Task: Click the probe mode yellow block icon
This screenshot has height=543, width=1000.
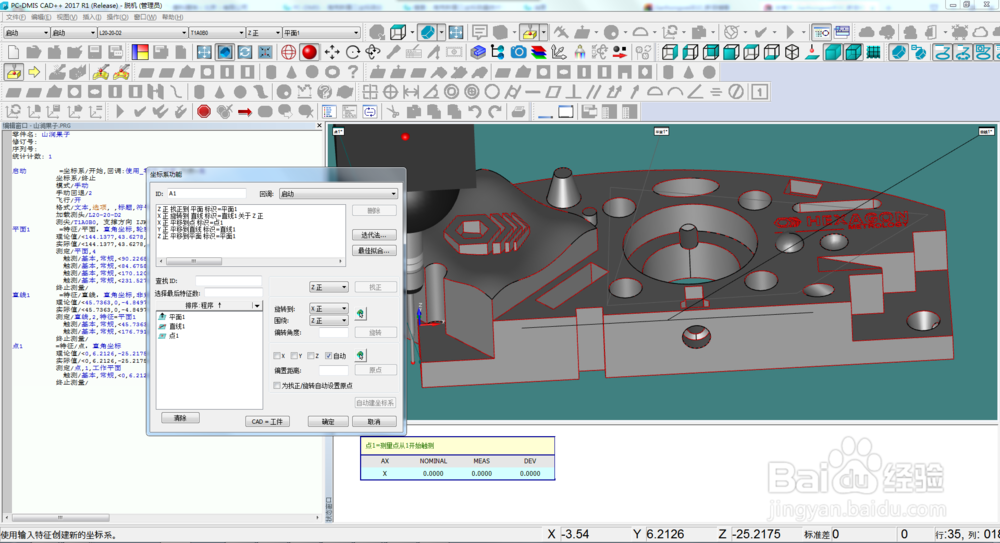Action: 13,72
